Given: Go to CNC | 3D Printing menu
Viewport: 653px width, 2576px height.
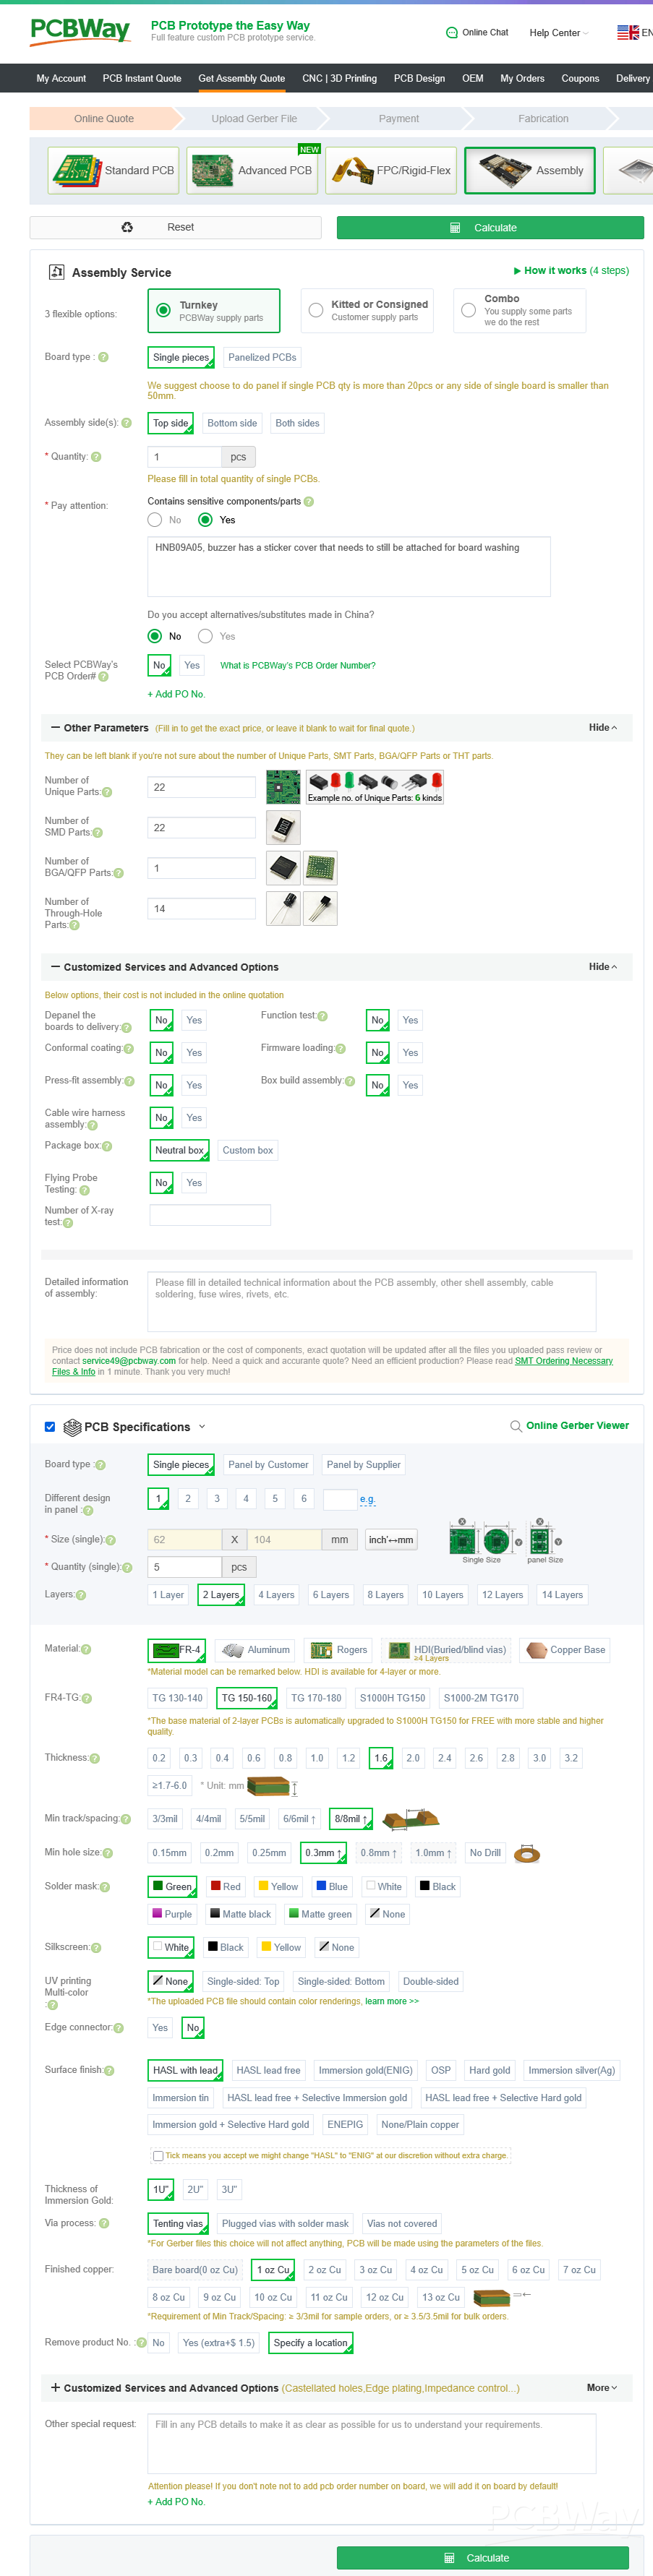Looking at the screenshot, I should 339,78.
